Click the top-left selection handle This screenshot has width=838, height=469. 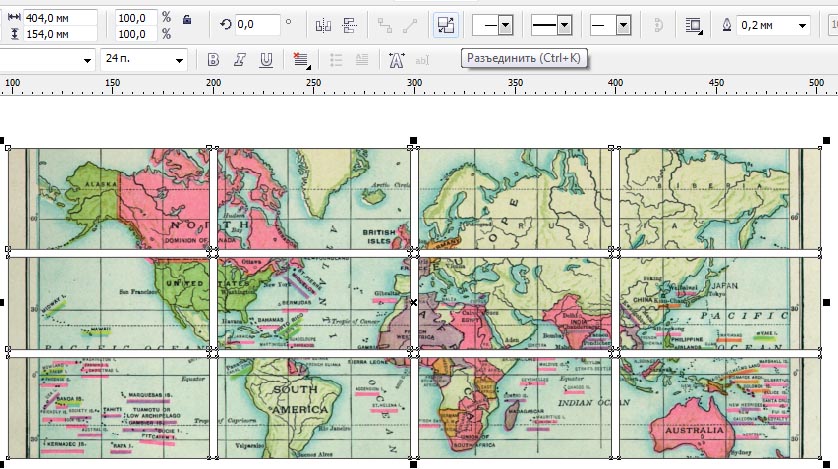(2, 140)
